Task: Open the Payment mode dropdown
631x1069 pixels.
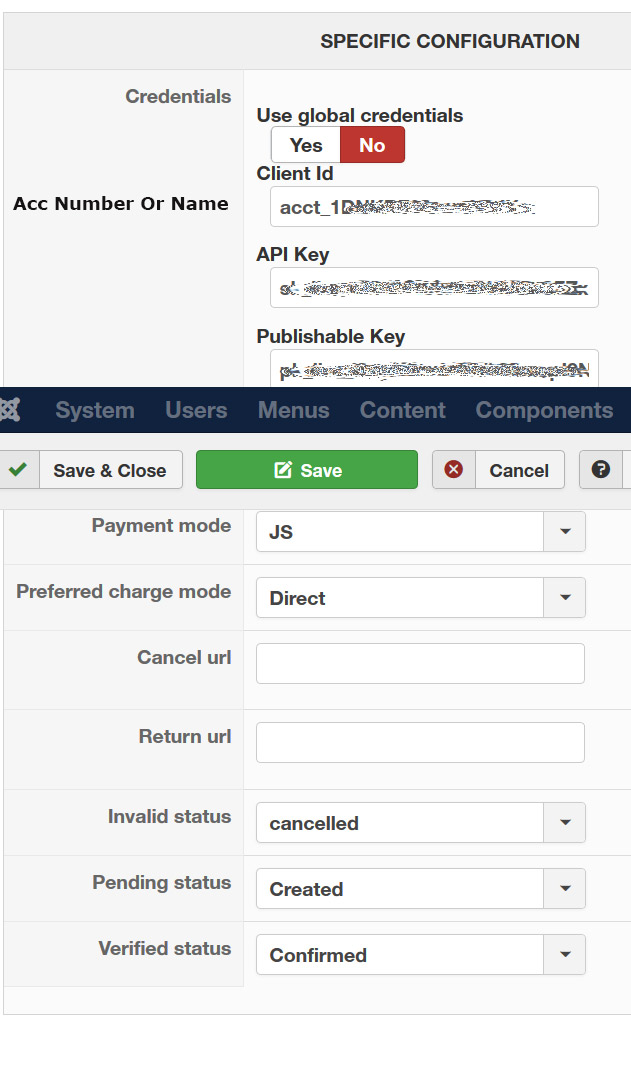Action: [x=420, y=532]
